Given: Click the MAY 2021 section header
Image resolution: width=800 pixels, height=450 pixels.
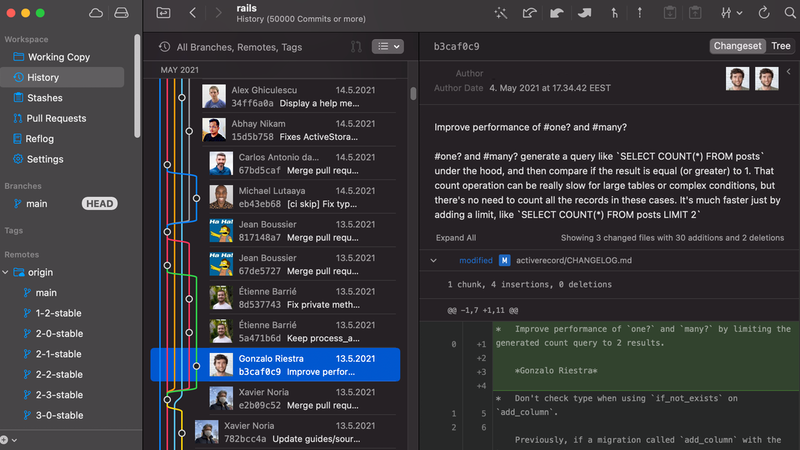Looking at the screenshot, I should [x=180, y=70].
